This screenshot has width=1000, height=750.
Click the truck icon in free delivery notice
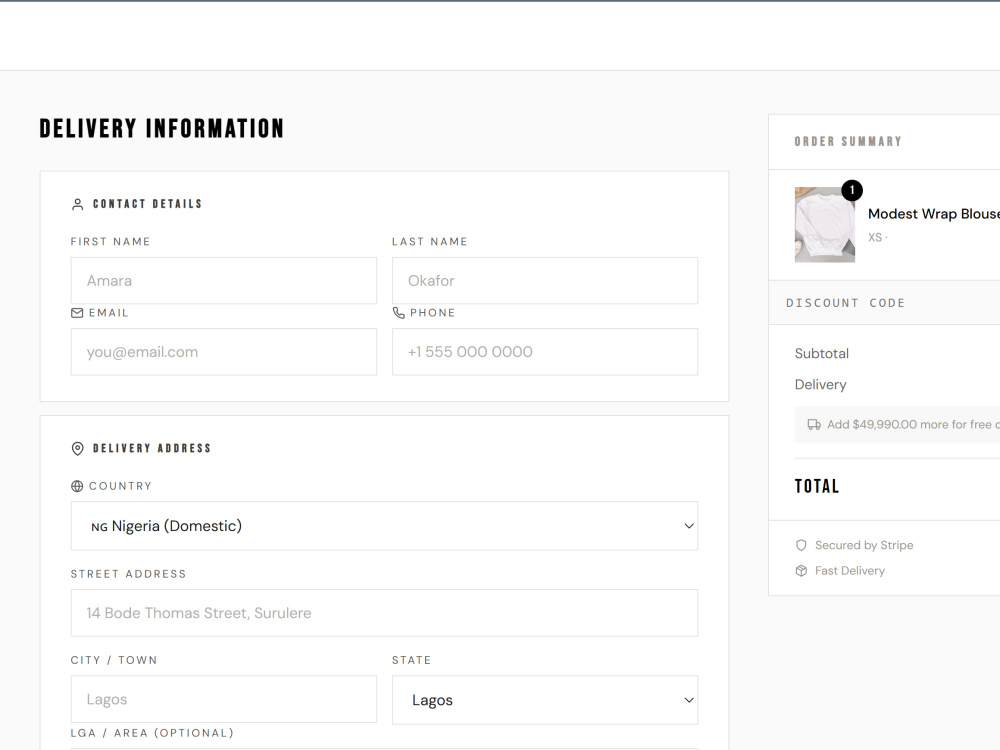pyautogui.click(x=814, y=425)
